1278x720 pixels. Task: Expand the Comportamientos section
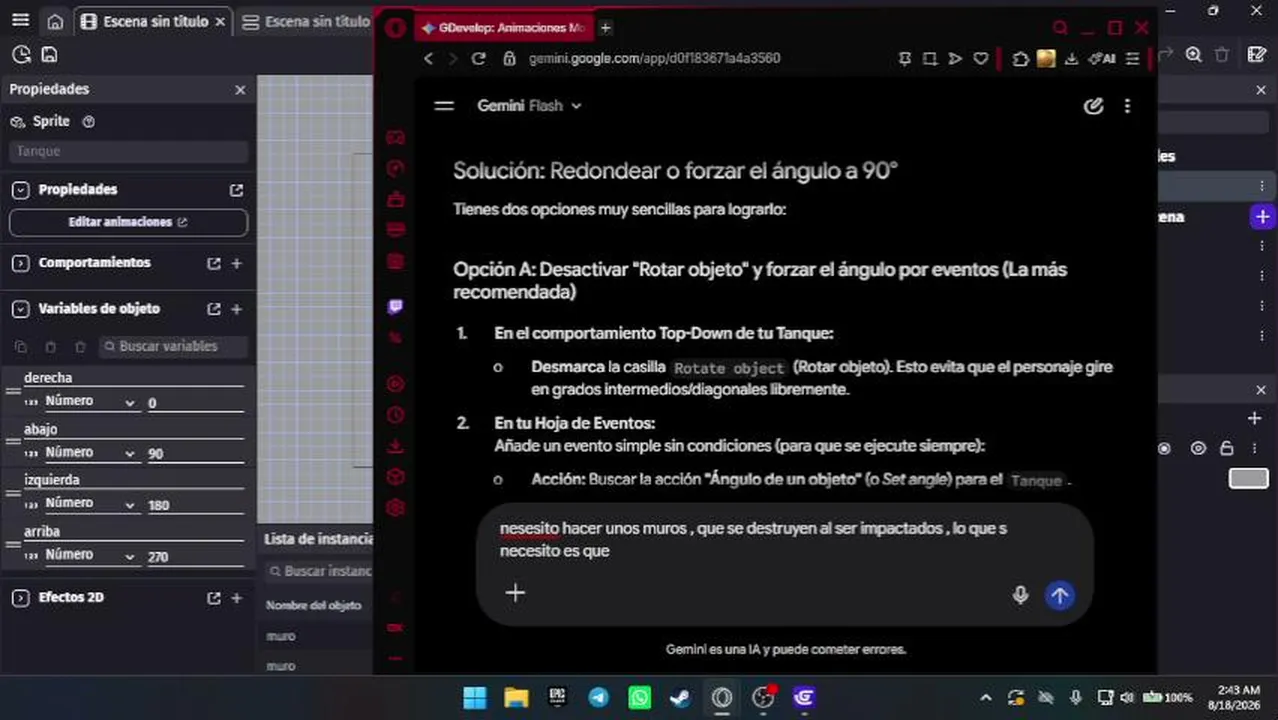[20, 263]
